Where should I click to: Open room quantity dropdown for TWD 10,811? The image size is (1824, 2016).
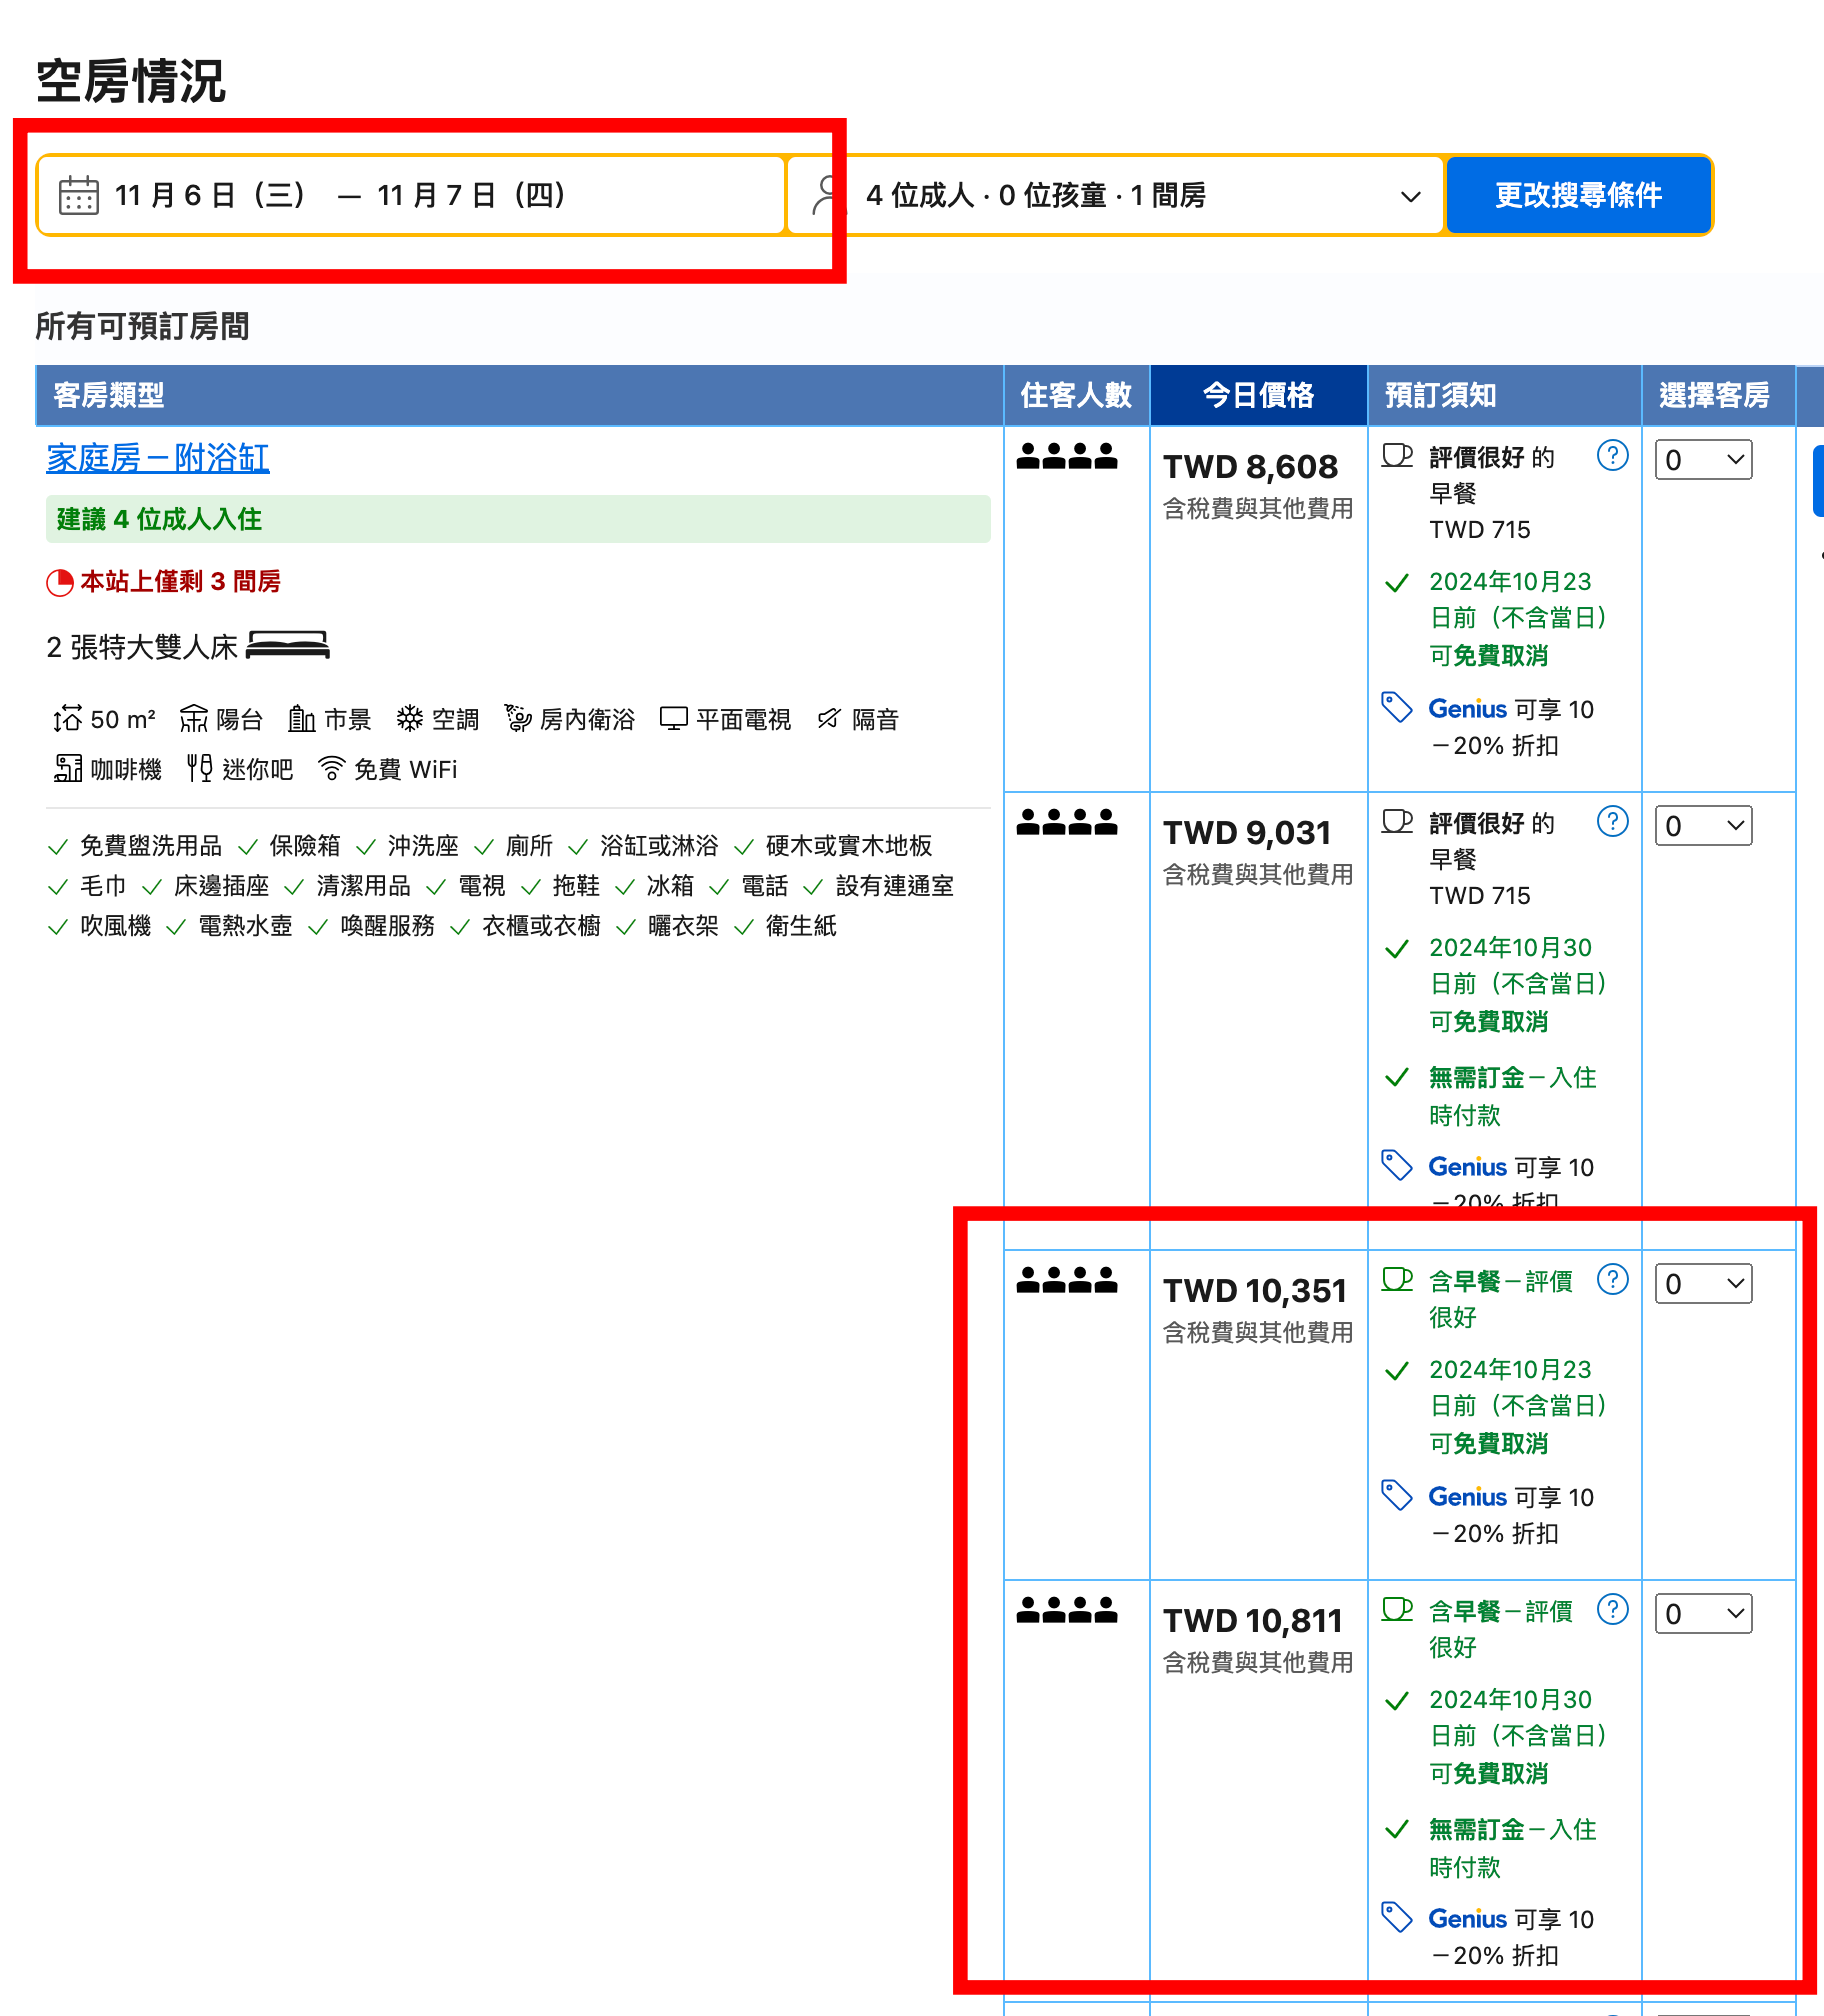(1703, 1614)
